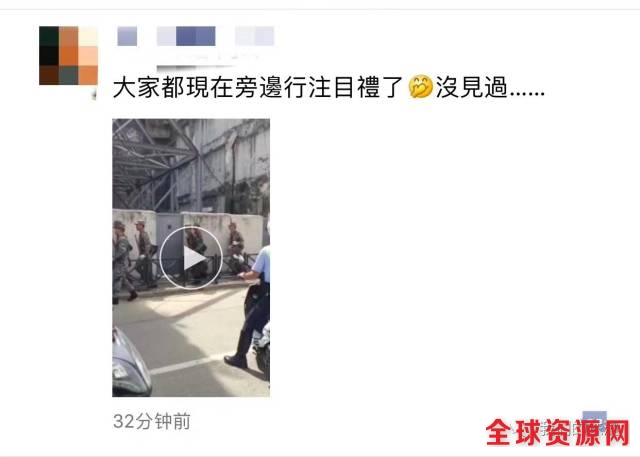Click the 全 character in the red watermark
This screenshot has width=640, height=457.
pyautogui.click(x=499, y=432)
